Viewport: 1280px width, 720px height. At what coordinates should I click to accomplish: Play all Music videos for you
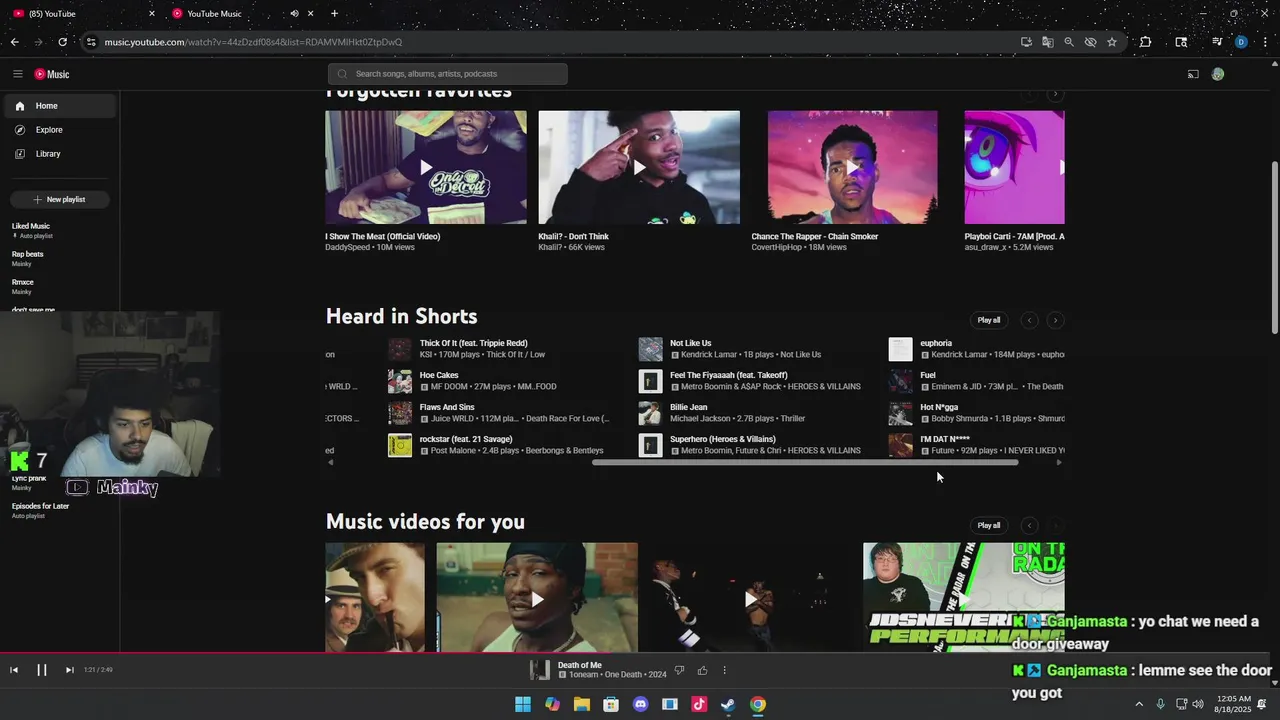(989, 525)
